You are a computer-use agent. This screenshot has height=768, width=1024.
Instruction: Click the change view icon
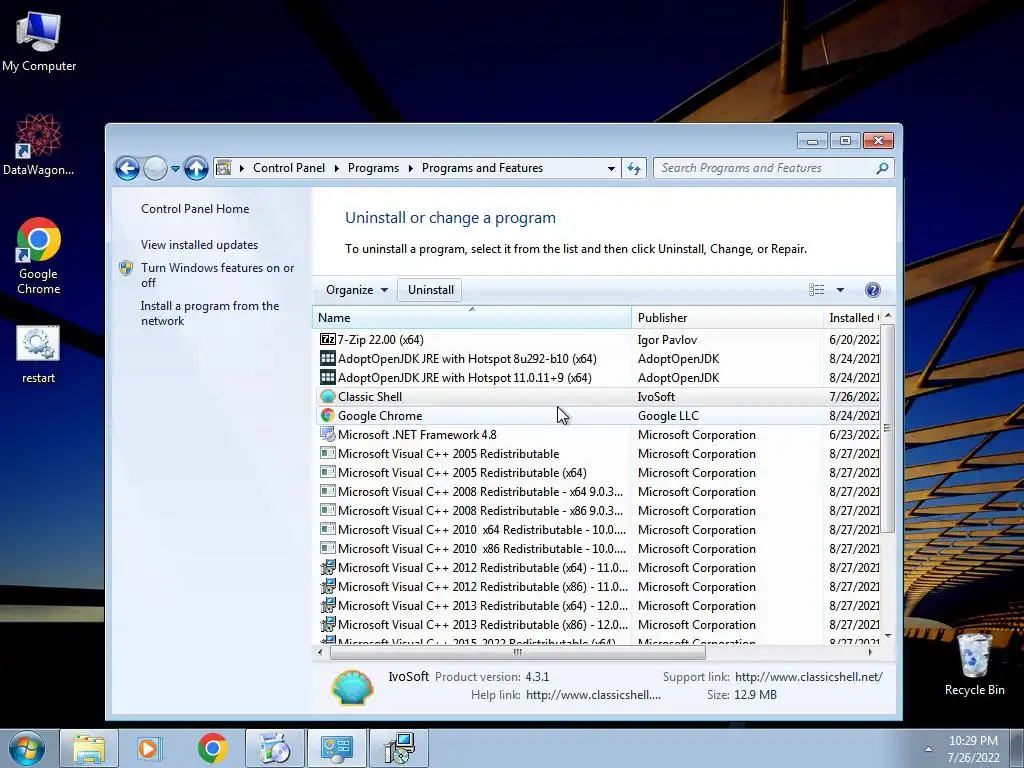pos(816,290)
